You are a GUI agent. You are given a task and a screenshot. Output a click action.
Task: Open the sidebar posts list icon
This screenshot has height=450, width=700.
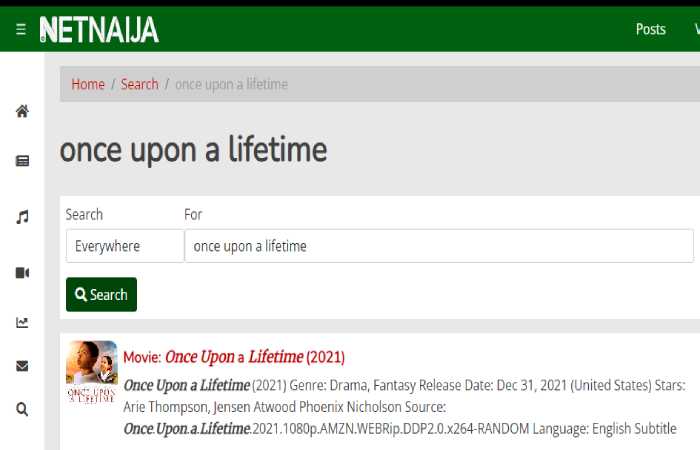click(22, 161)
